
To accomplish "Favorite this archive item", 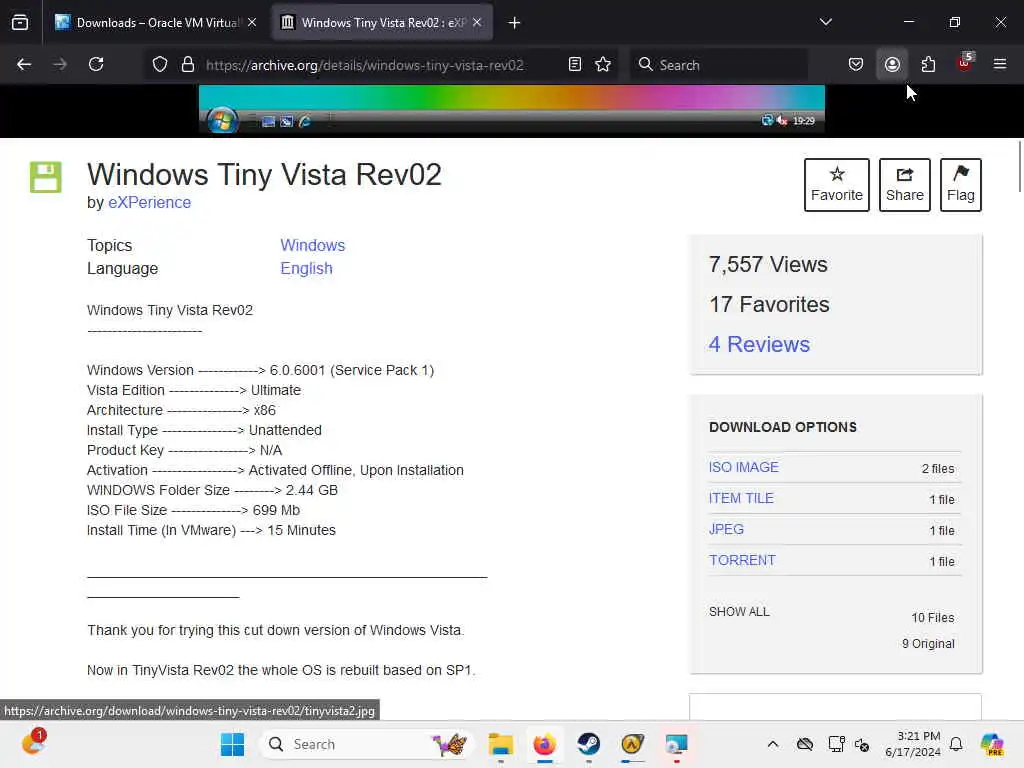I will (837, 185).
